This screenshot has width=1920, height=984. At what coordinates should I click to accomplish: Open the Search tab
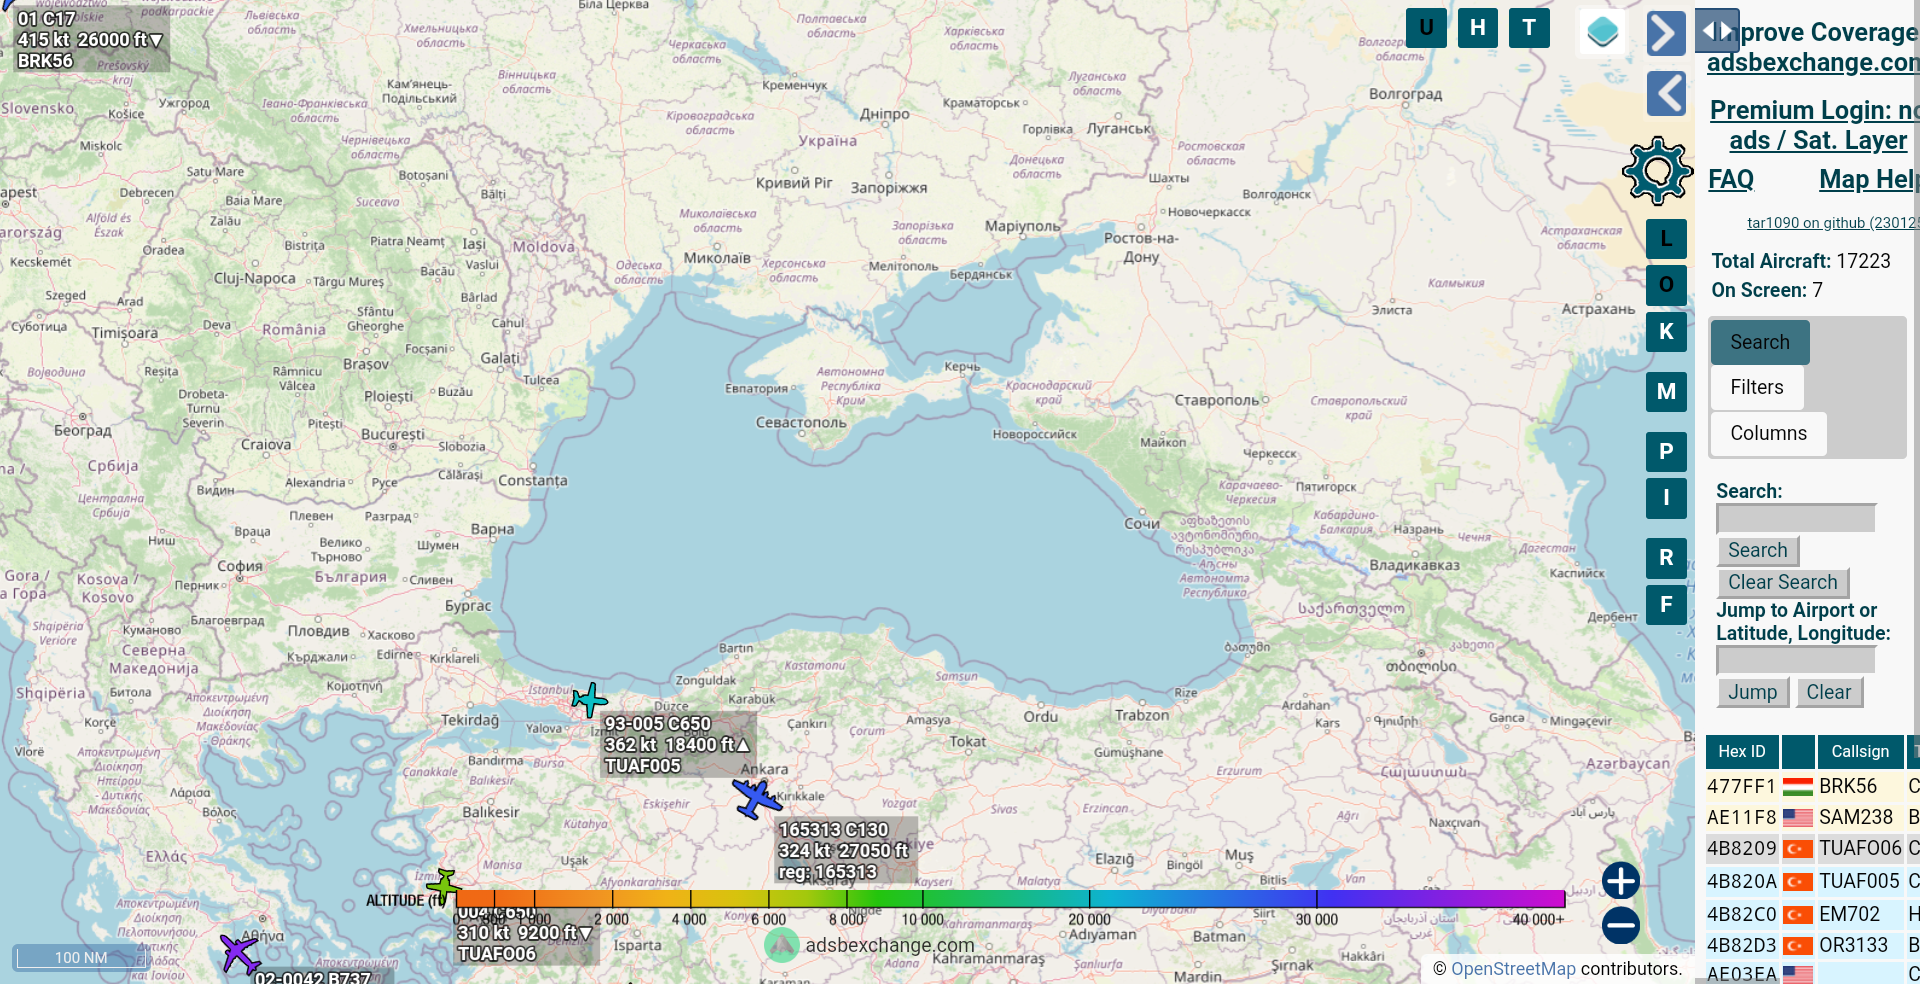click(x=1760, y=342)
